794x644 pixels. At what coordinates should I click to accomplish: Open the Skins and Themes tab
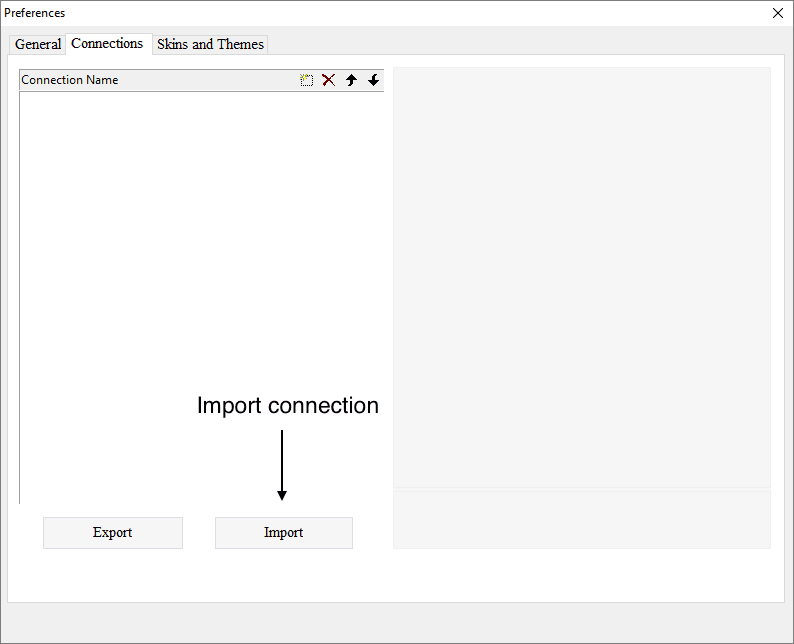[x=210, y=44]
